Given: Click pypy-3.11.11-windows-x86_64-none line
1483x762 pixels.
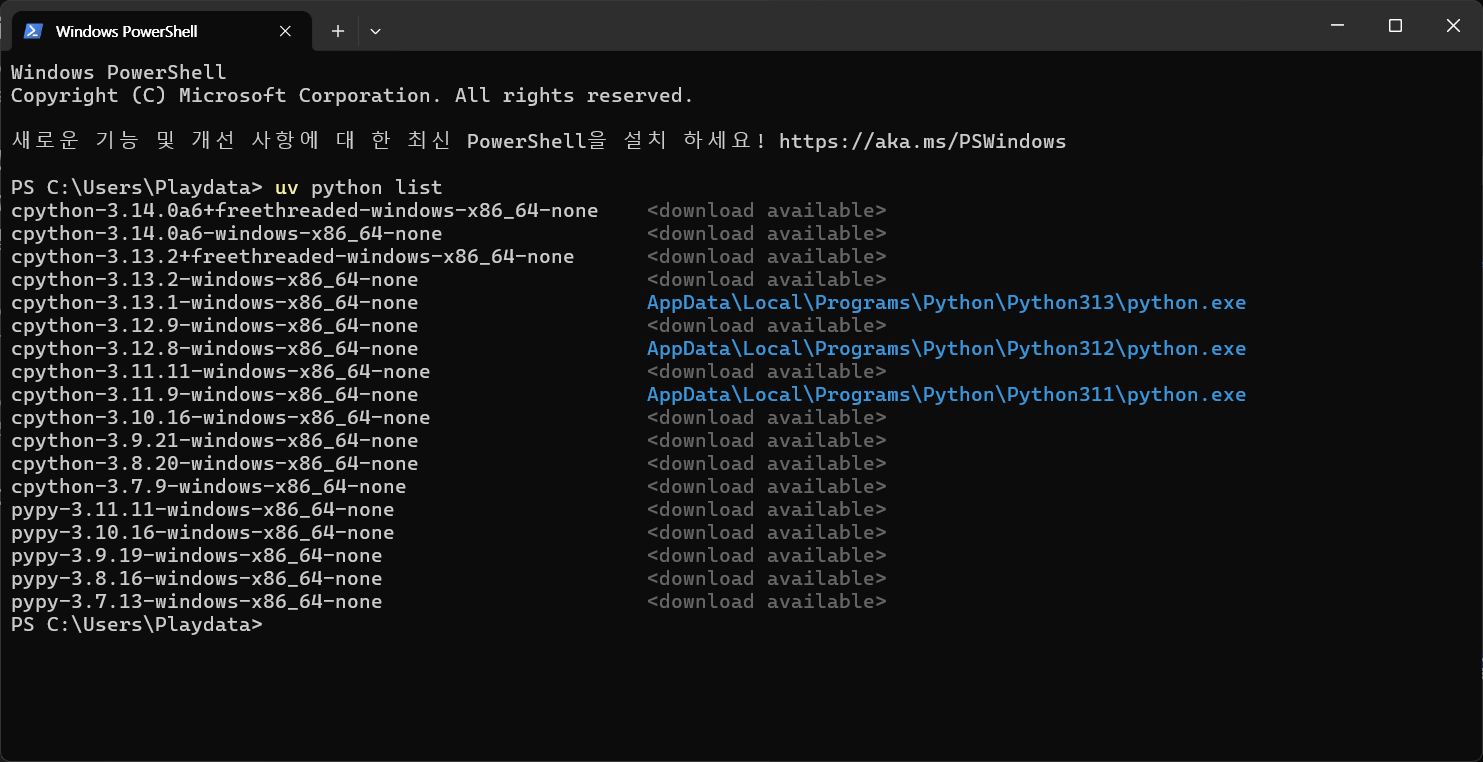Looking at the screenshot, I should (x=203, y=509).
